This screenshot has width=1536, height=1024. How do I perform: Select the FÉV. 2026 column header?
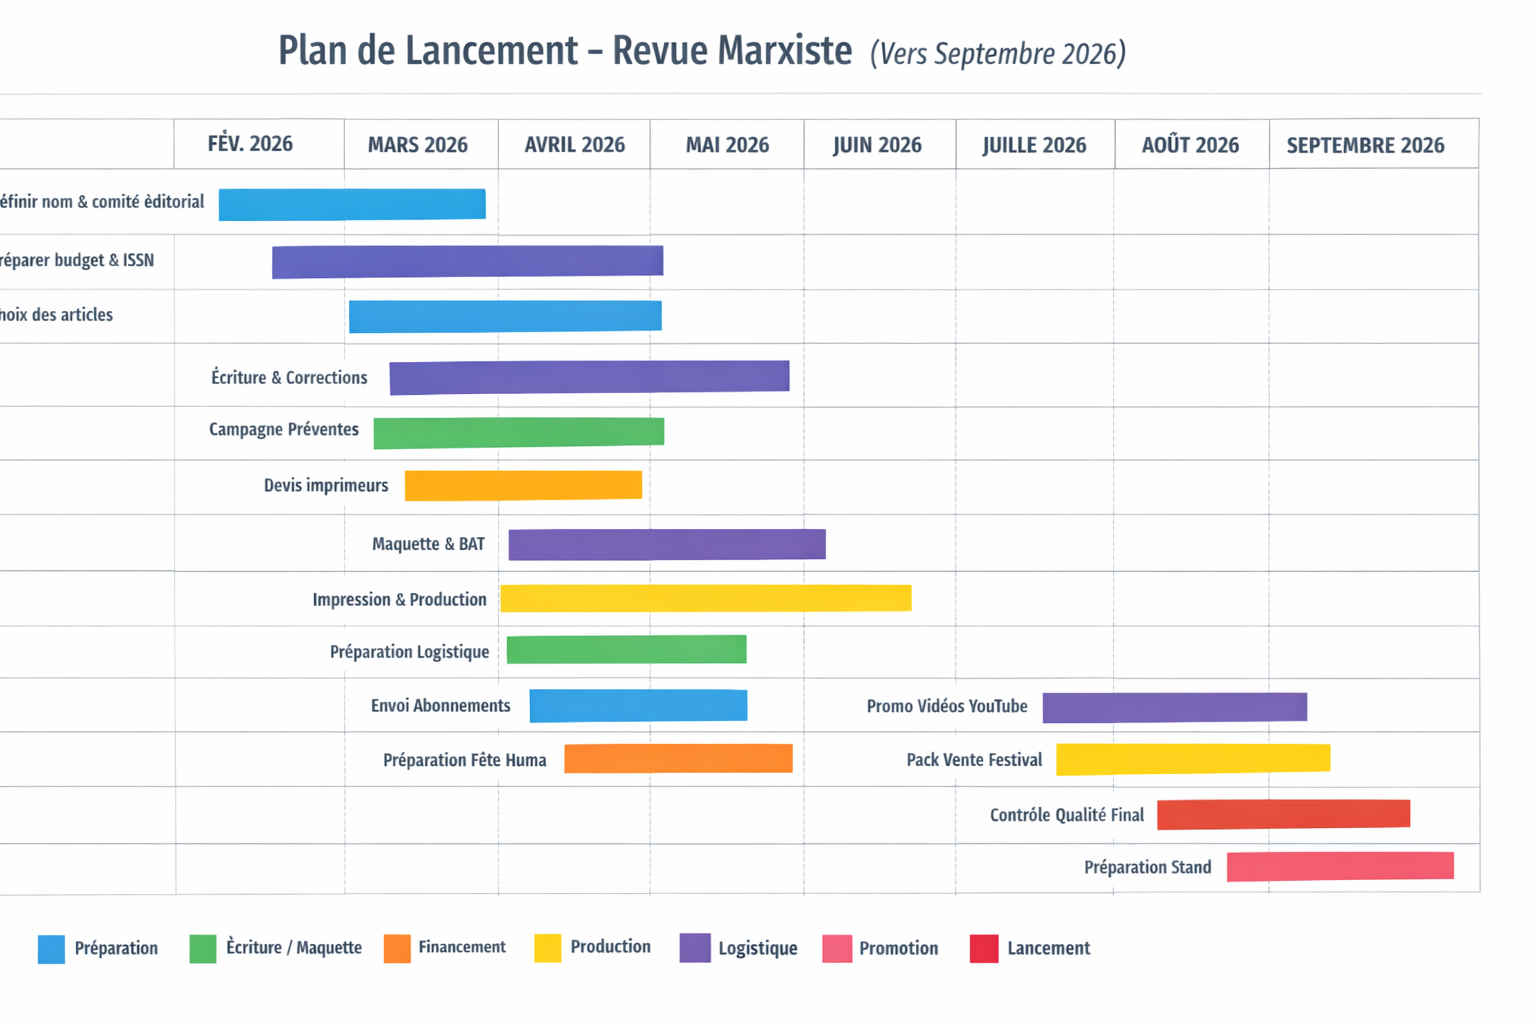point(250,145)
